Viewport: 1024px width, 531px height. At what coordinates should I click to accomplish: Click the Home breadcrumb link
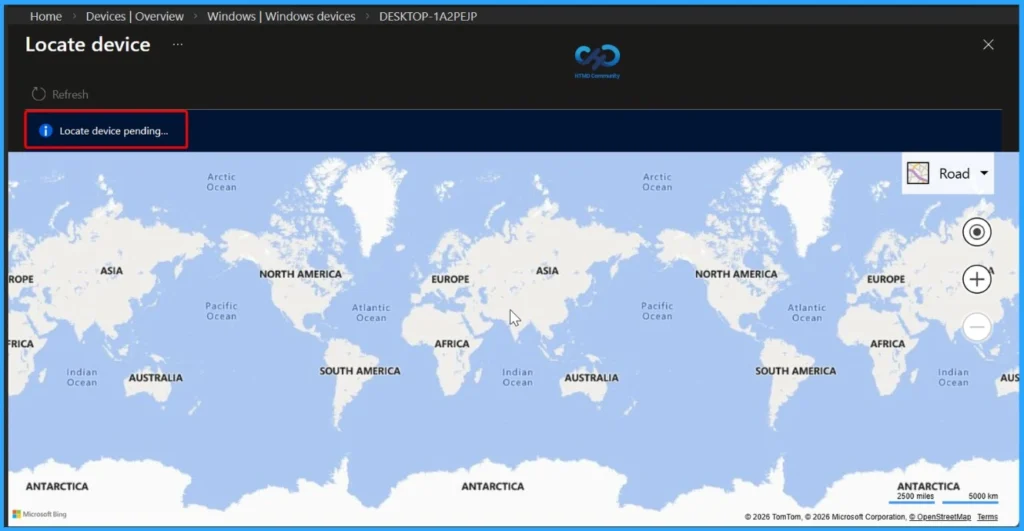pyautogui.click(x=46, y=16)
